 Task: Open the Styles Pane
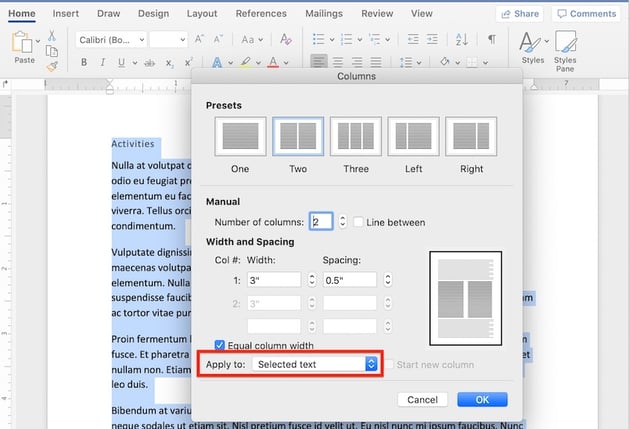565,51
